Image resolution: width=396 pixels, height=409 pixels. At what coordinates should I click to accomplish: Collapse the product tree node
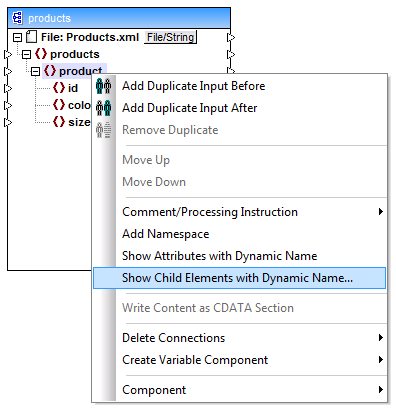pyautogui.click(x=35, y=71)
